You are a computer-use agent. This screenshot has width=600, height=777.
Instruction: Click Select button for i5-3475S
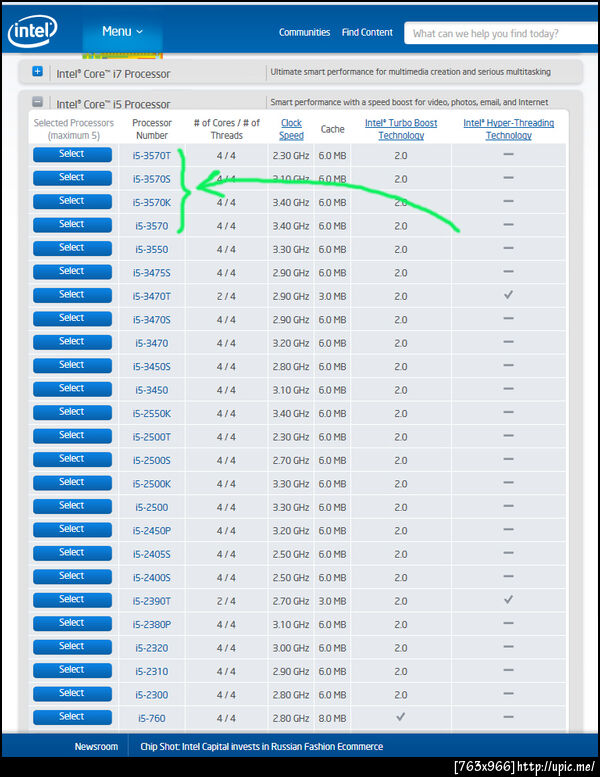[72, 272]
